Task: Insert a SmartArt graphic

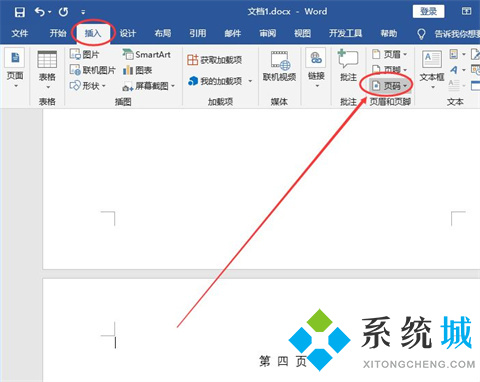Action: coord(146,54)
